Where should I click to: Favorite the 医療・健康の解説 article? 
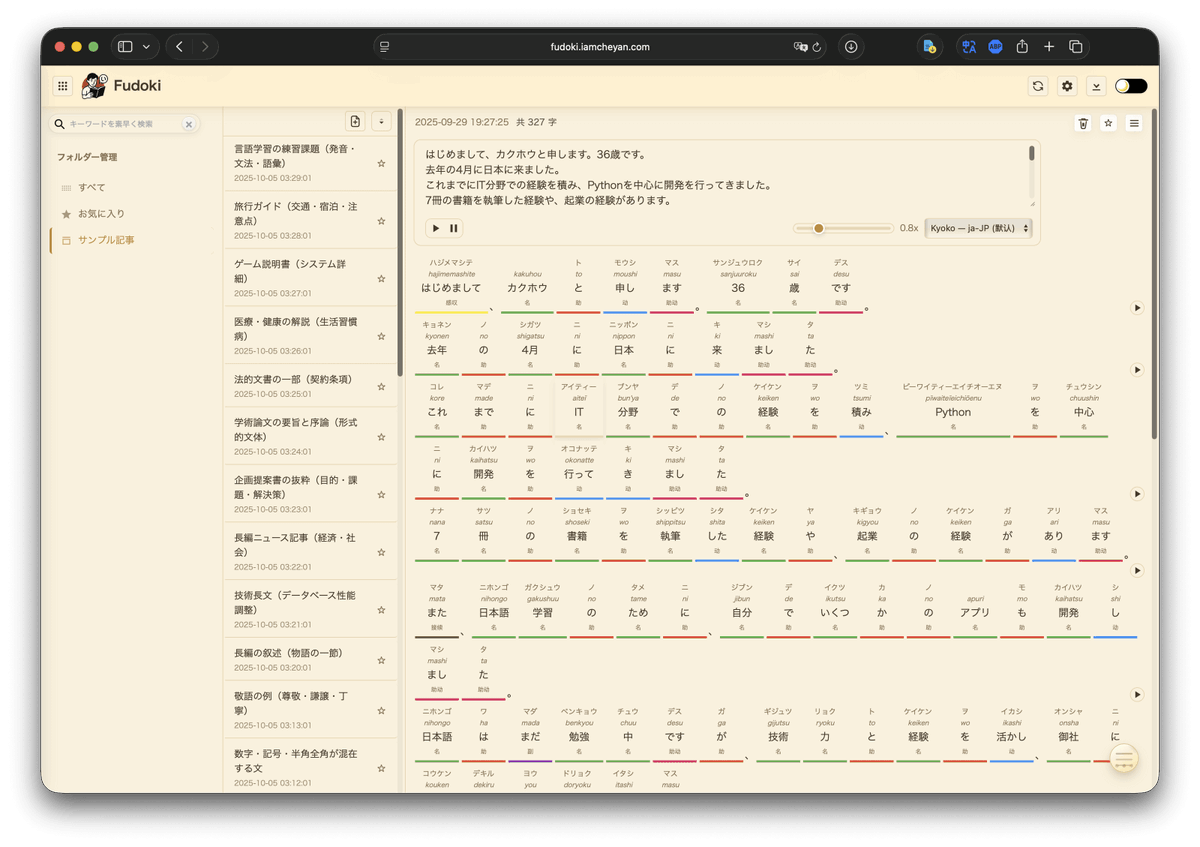pos(381,336)
